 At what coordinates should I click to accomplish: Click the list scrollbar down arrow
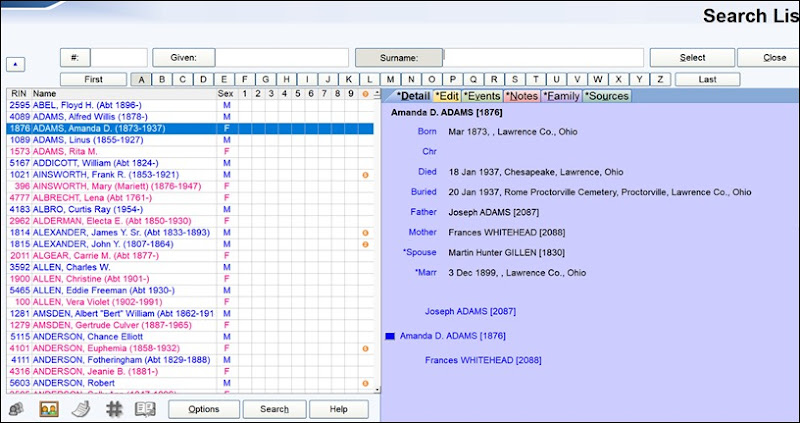[377, 390]
